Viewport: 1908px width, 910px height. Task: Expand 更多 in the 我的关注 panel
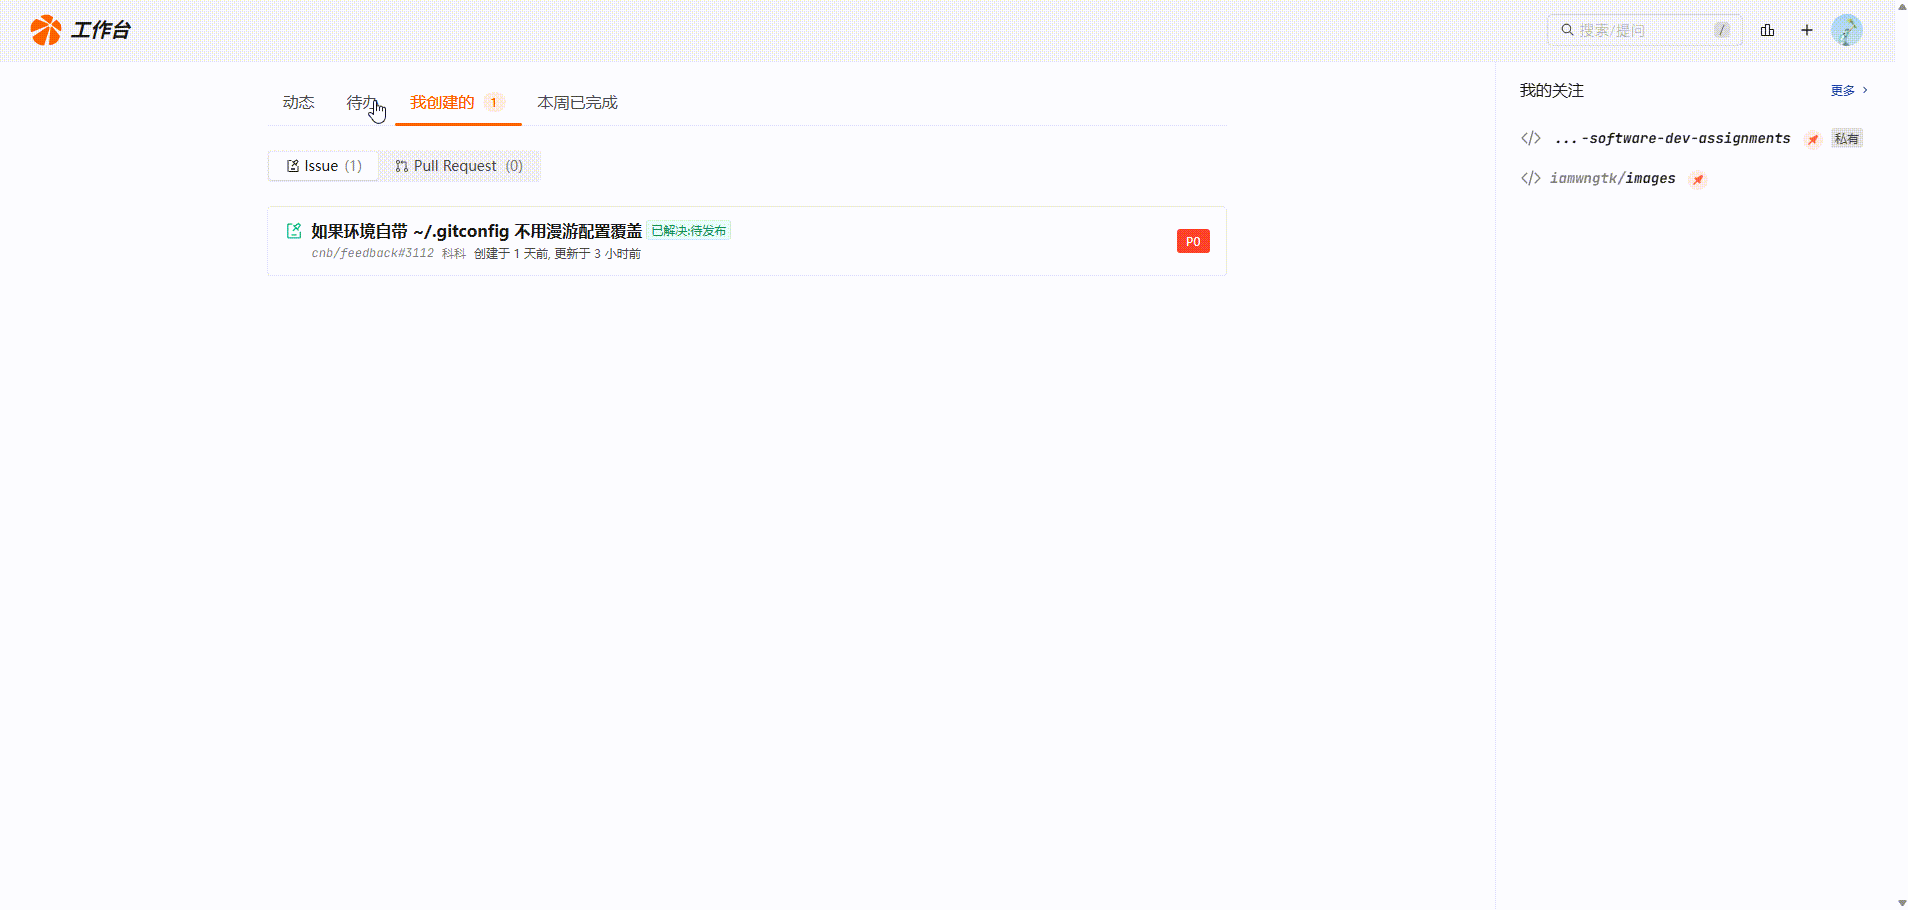coord(1846,90)
